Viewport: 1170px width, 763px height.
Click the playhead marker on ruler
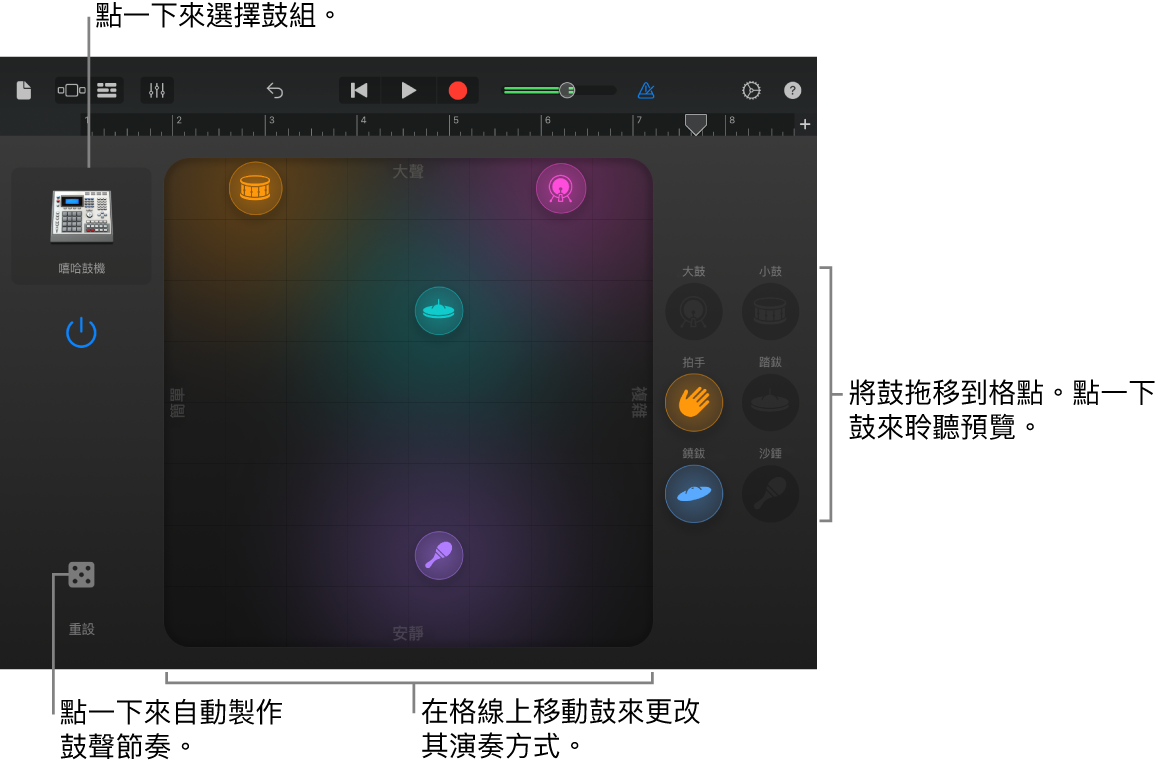coord(695,124)
